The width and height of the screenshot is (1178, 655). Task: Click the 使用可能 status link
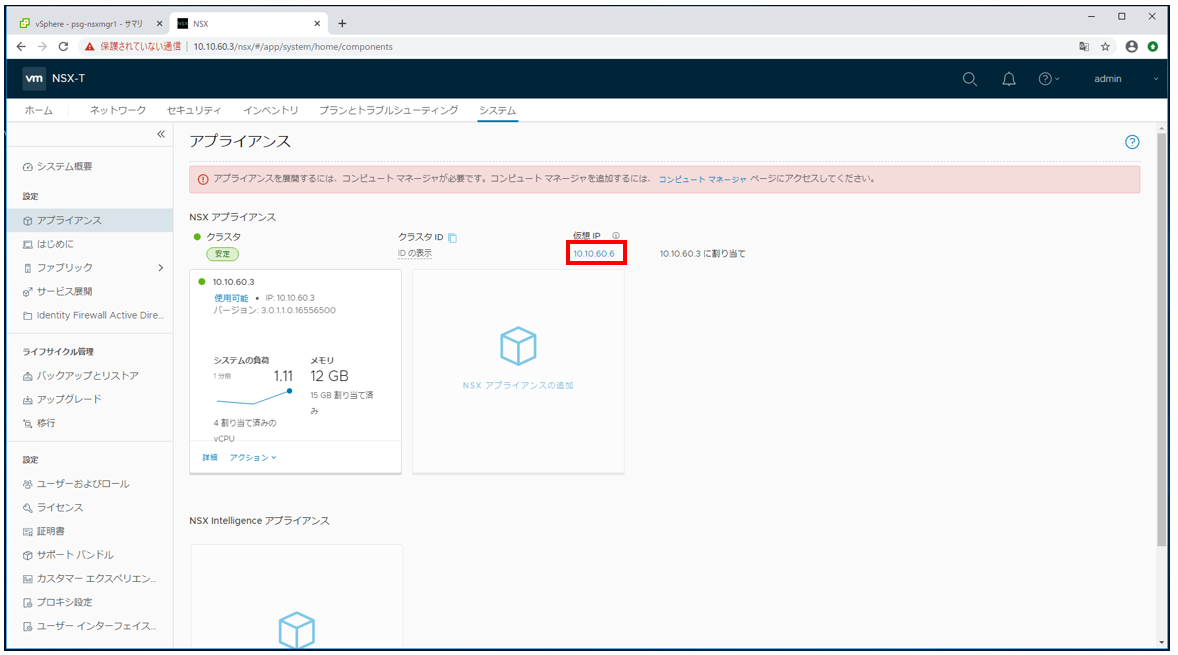tap(231, 298)
